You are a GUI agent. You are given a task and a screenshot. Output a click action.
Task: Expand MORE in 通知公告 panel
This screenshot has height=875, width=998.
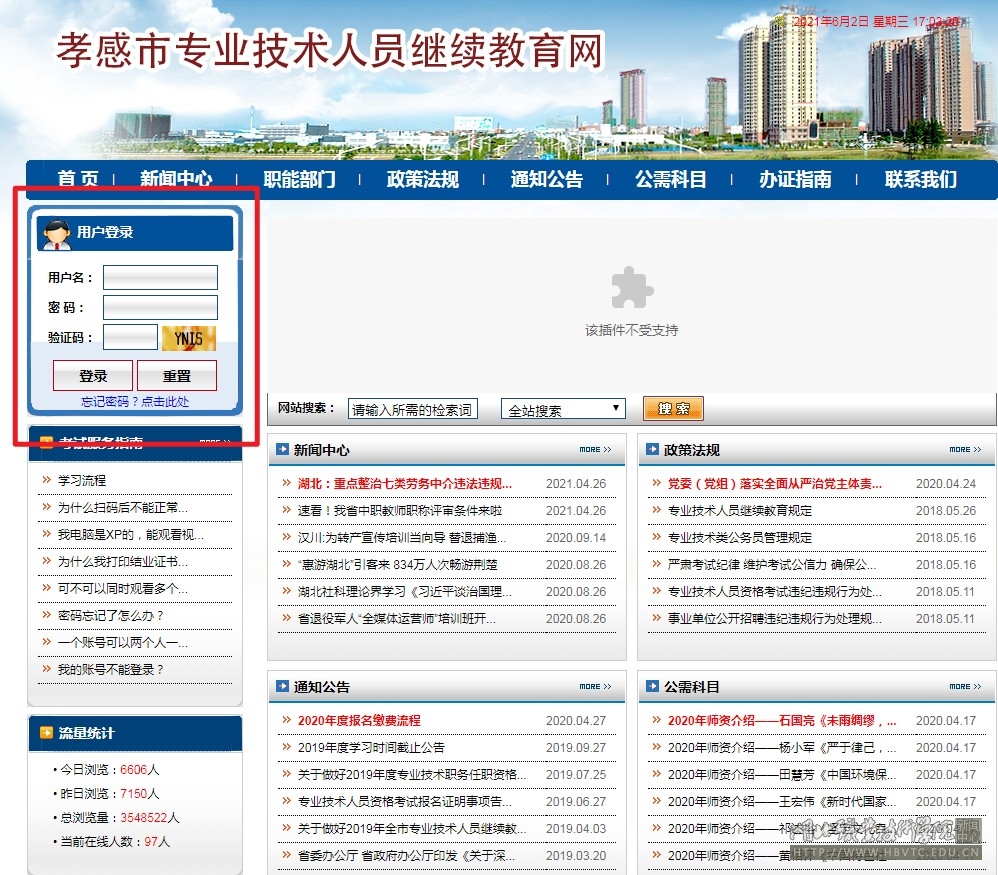pos(595,687)
